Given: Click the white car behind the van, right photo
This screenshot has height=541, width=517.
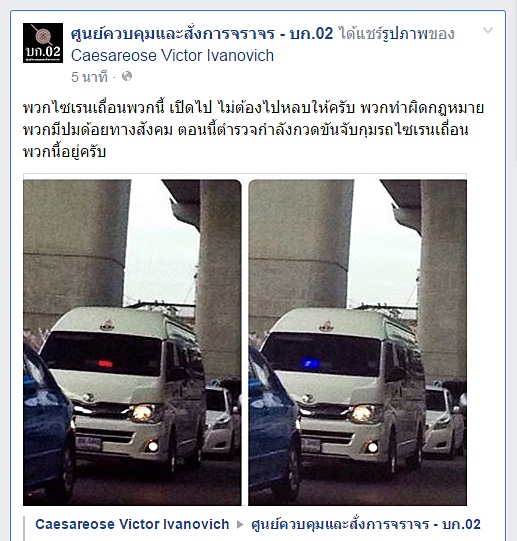Looking at the screenshot, I should coord(445,422).
